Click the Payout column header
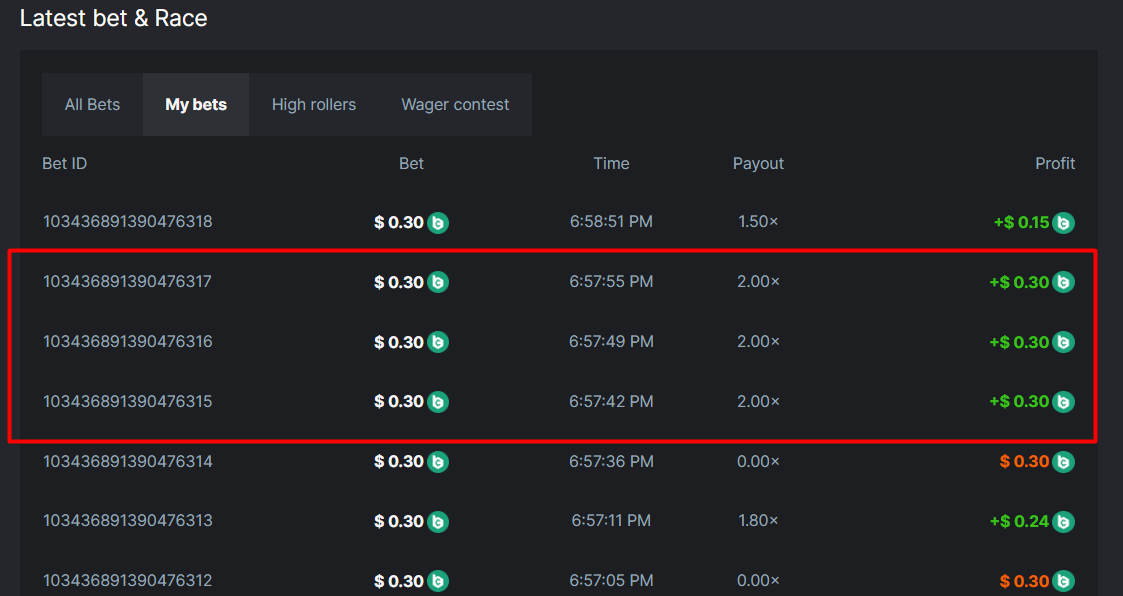1123x596 pixels. (x=758, y=163)
